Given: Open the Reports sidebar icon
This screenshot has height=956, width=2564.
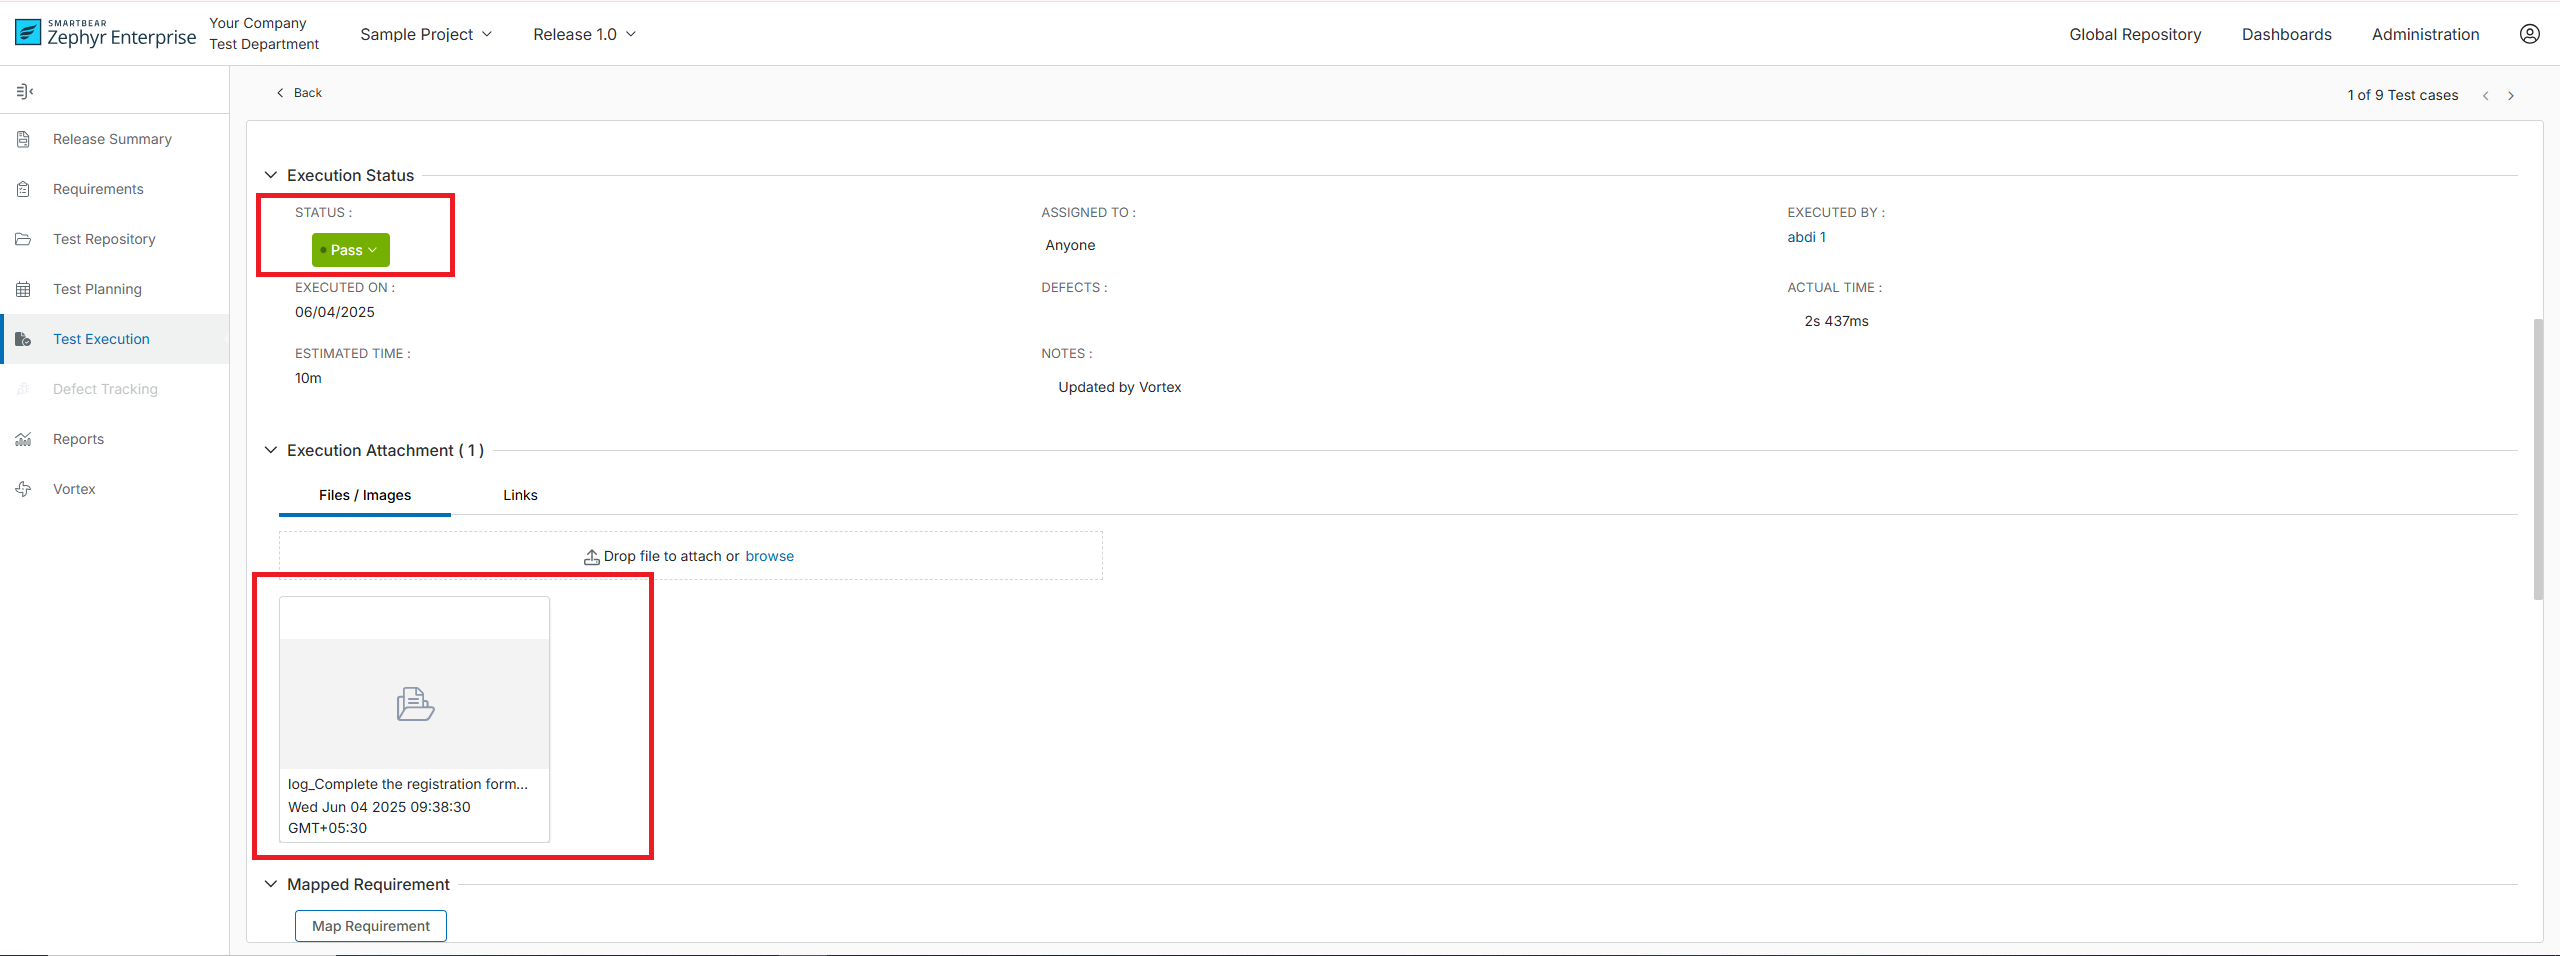Looking at the screenshot, I should click(23, 438).
